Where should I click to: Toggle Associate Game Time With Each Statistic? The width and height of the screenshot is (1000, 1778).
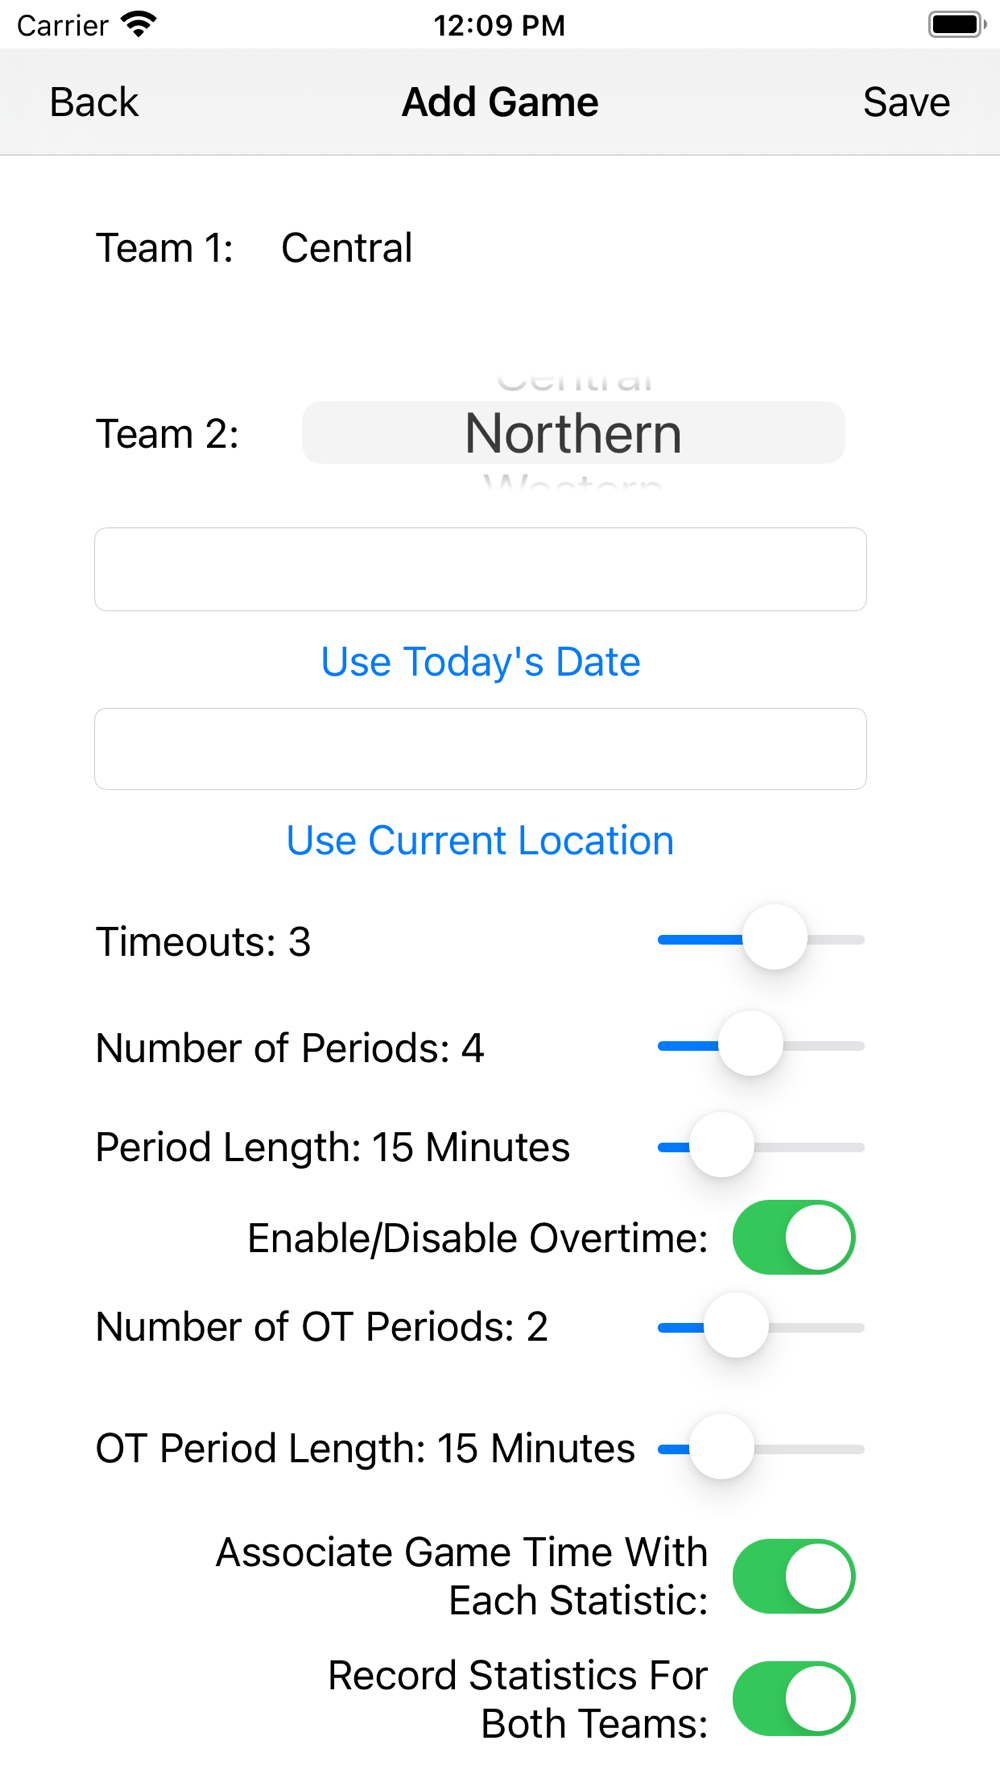[x=794, y=1576]
